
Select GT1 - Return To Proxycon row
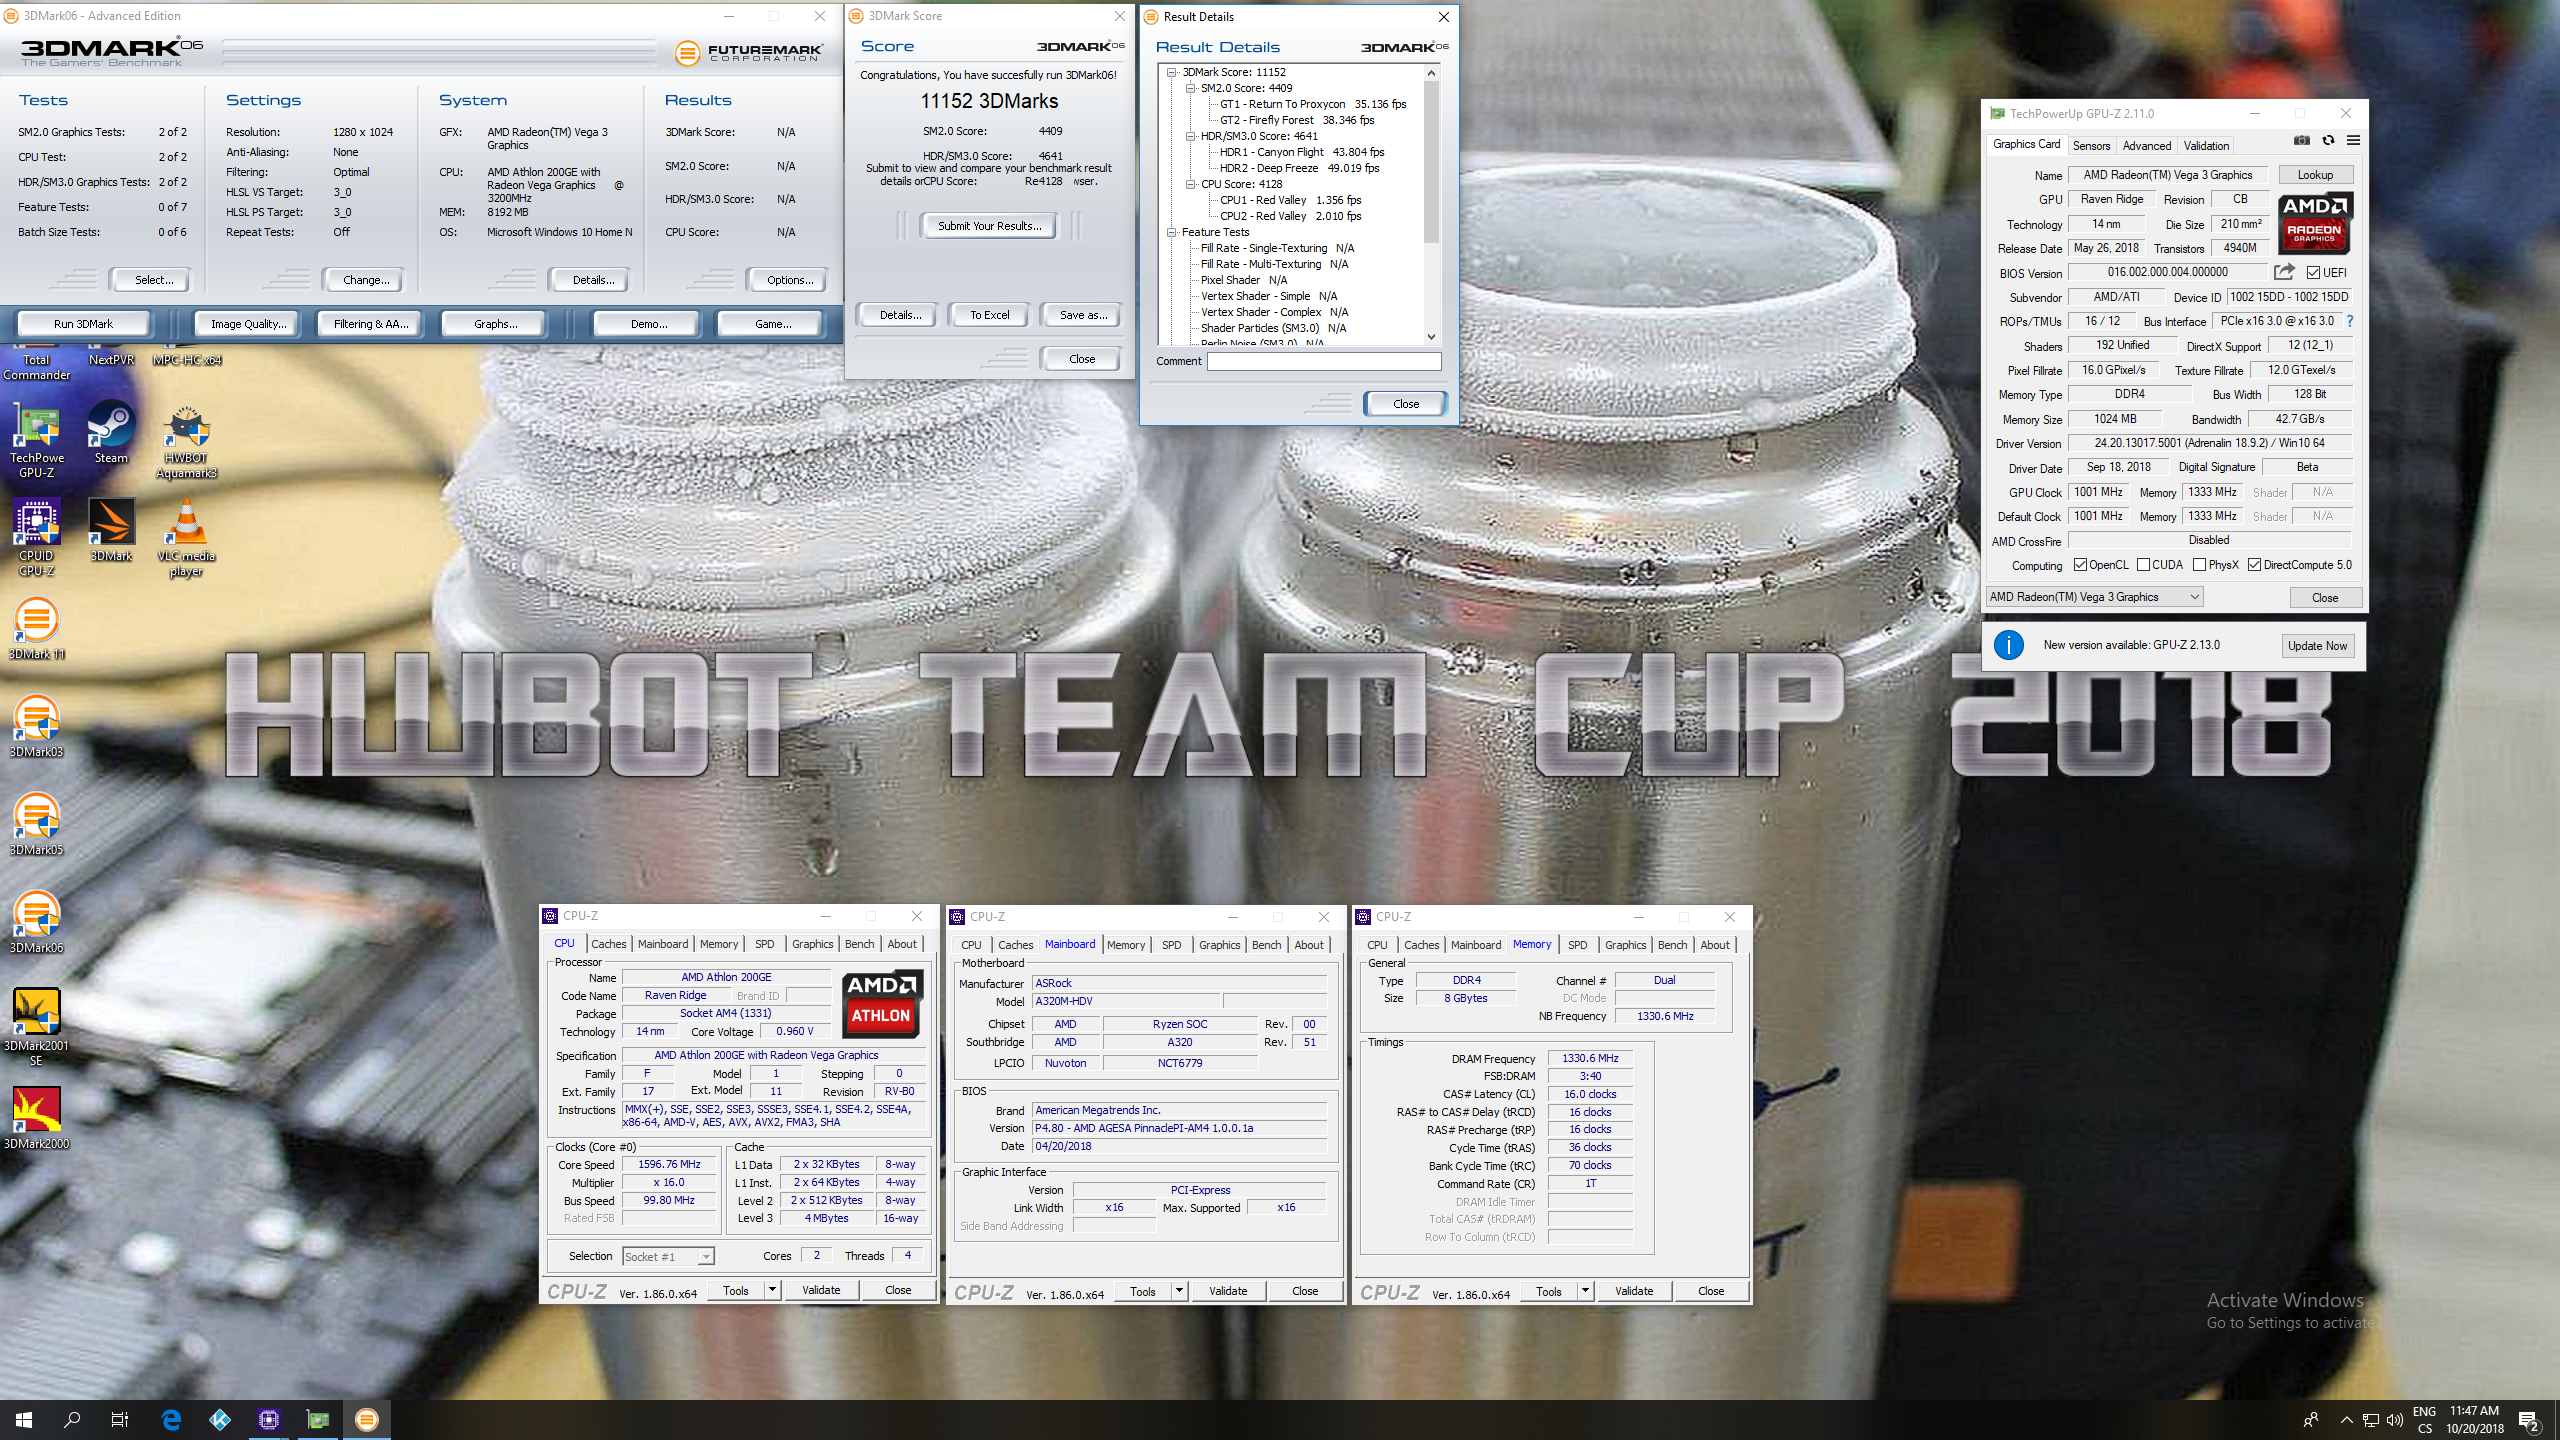[x=1312, y=104]
